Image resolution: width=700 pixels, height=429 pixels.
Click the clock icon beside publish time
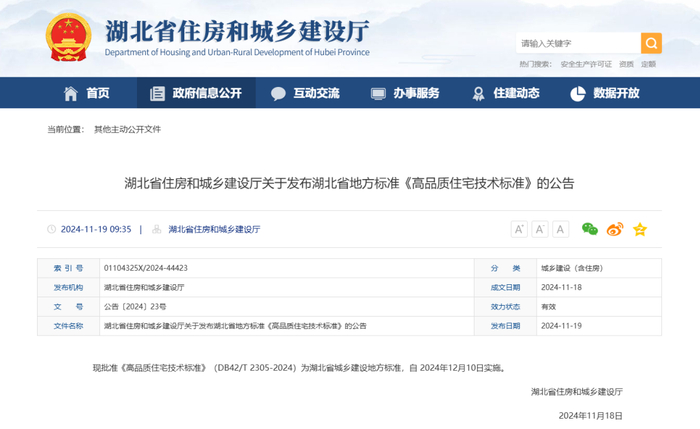[51, 229]
